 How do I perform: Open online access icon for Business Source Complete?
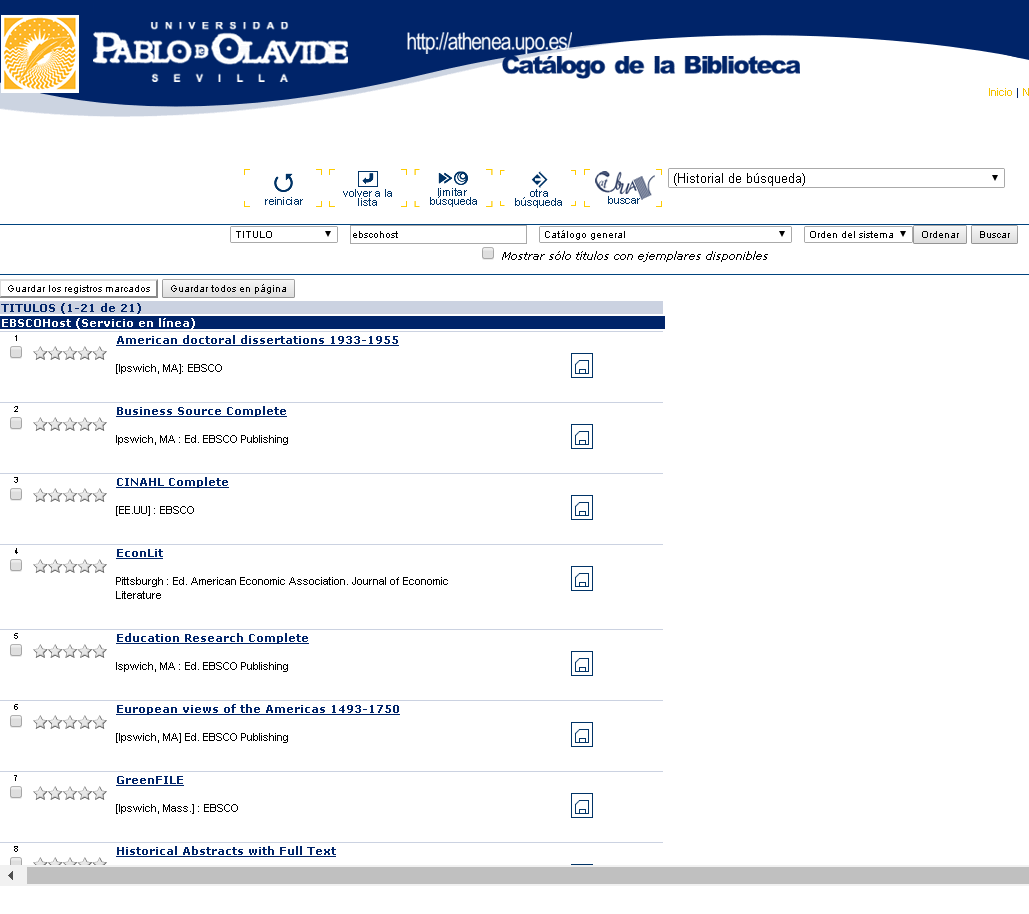point(582,436)
